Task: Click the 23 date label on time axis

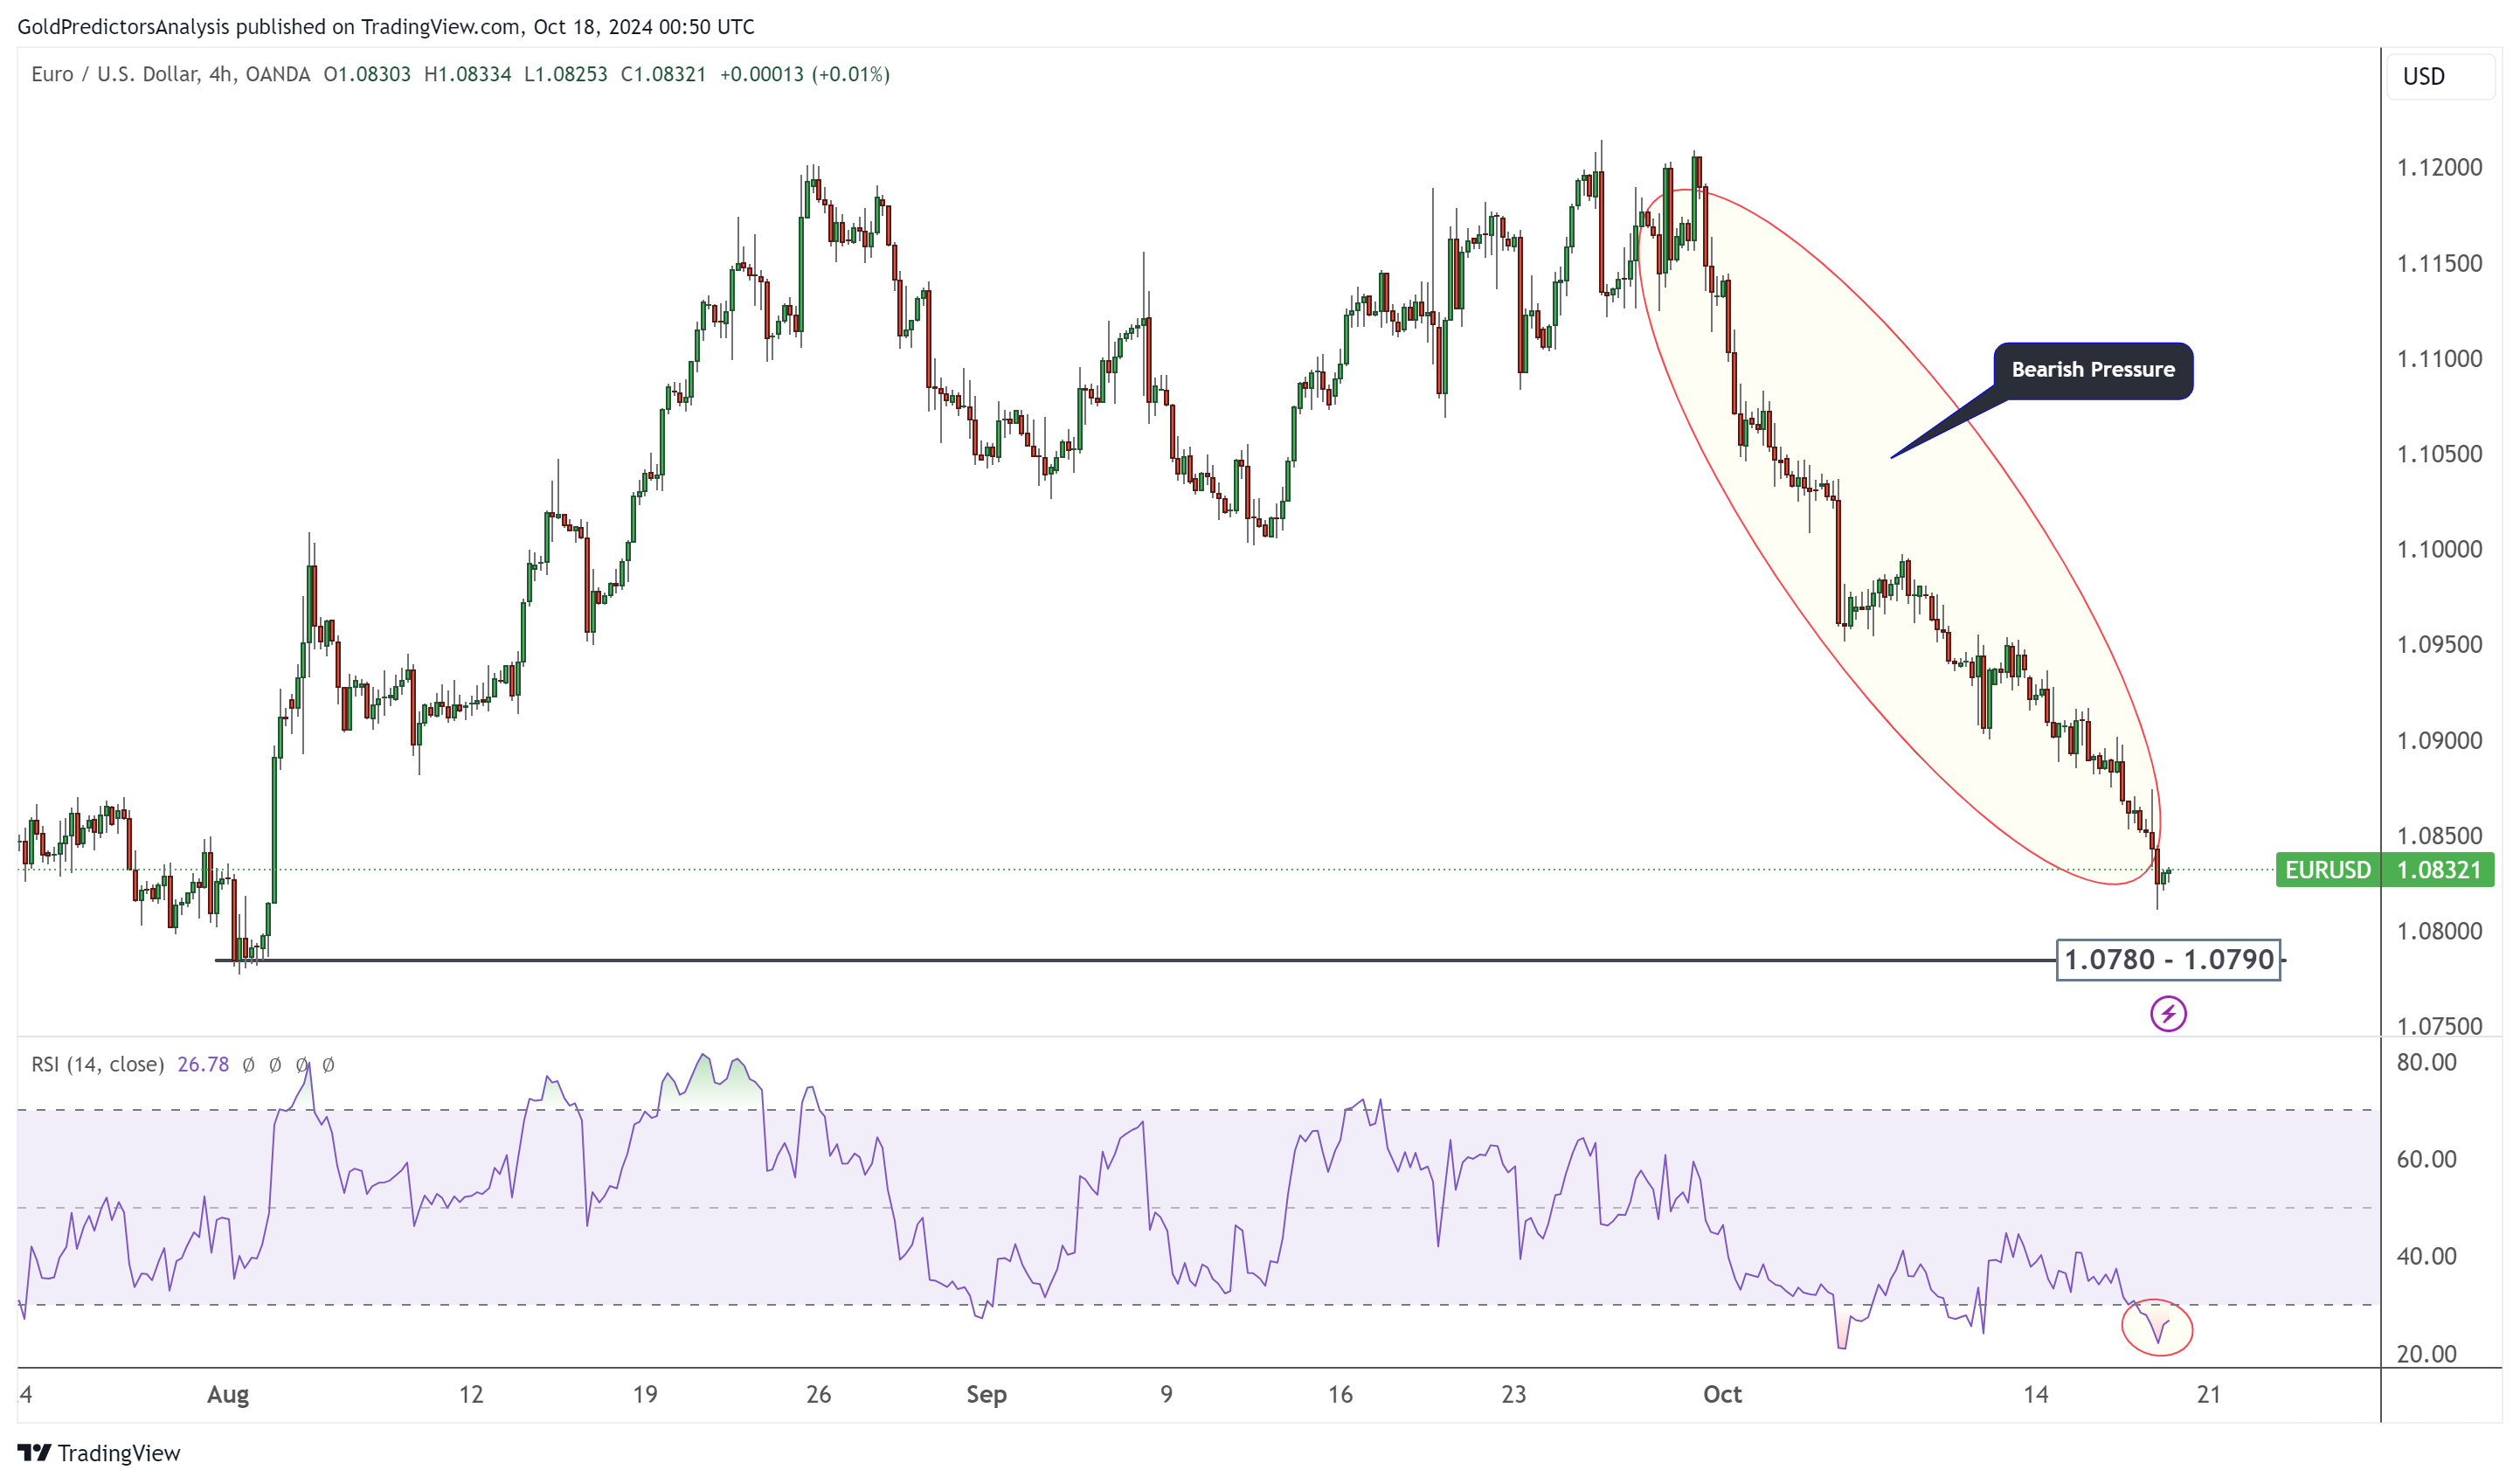Action: point(1513,1394)
